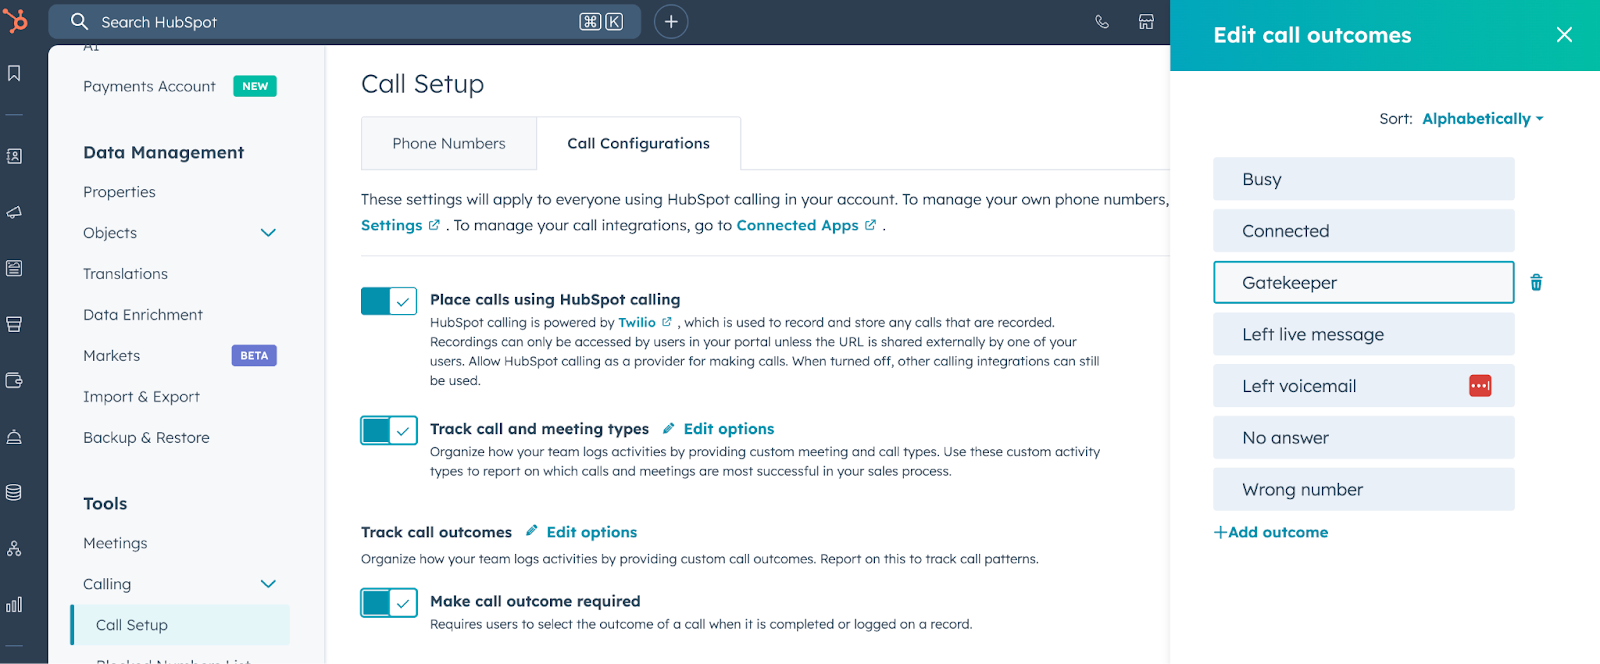
Task: Click the Add outcome link
Action: point(1271,533)
